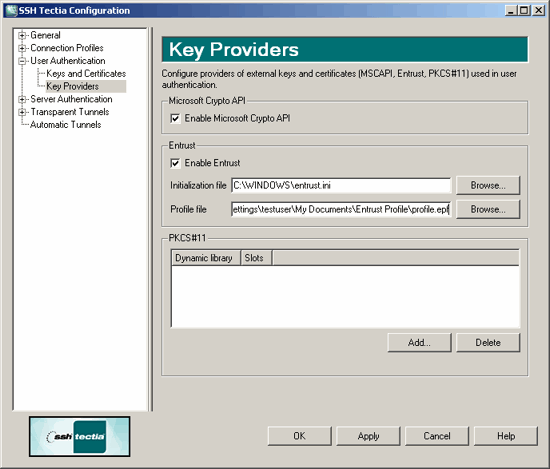Click the Apply button
The image size is (550, 469).
tap(368, 436)
